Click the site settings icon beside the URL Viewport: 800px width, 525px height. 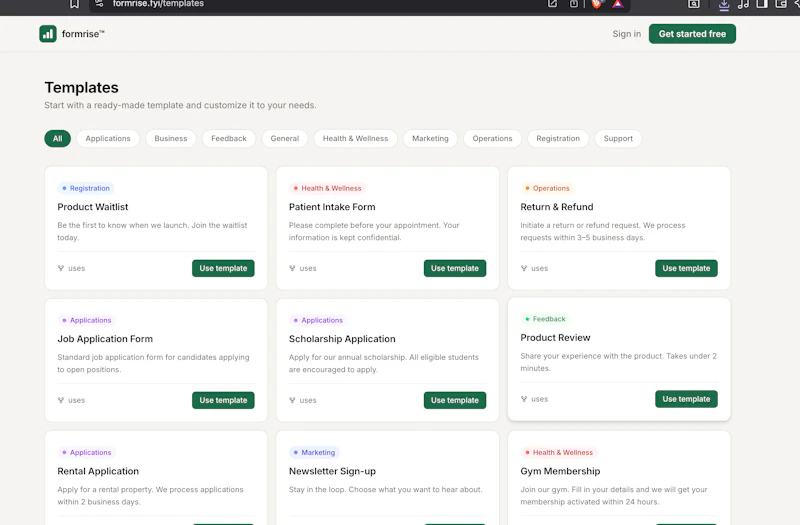pos(99,4)
